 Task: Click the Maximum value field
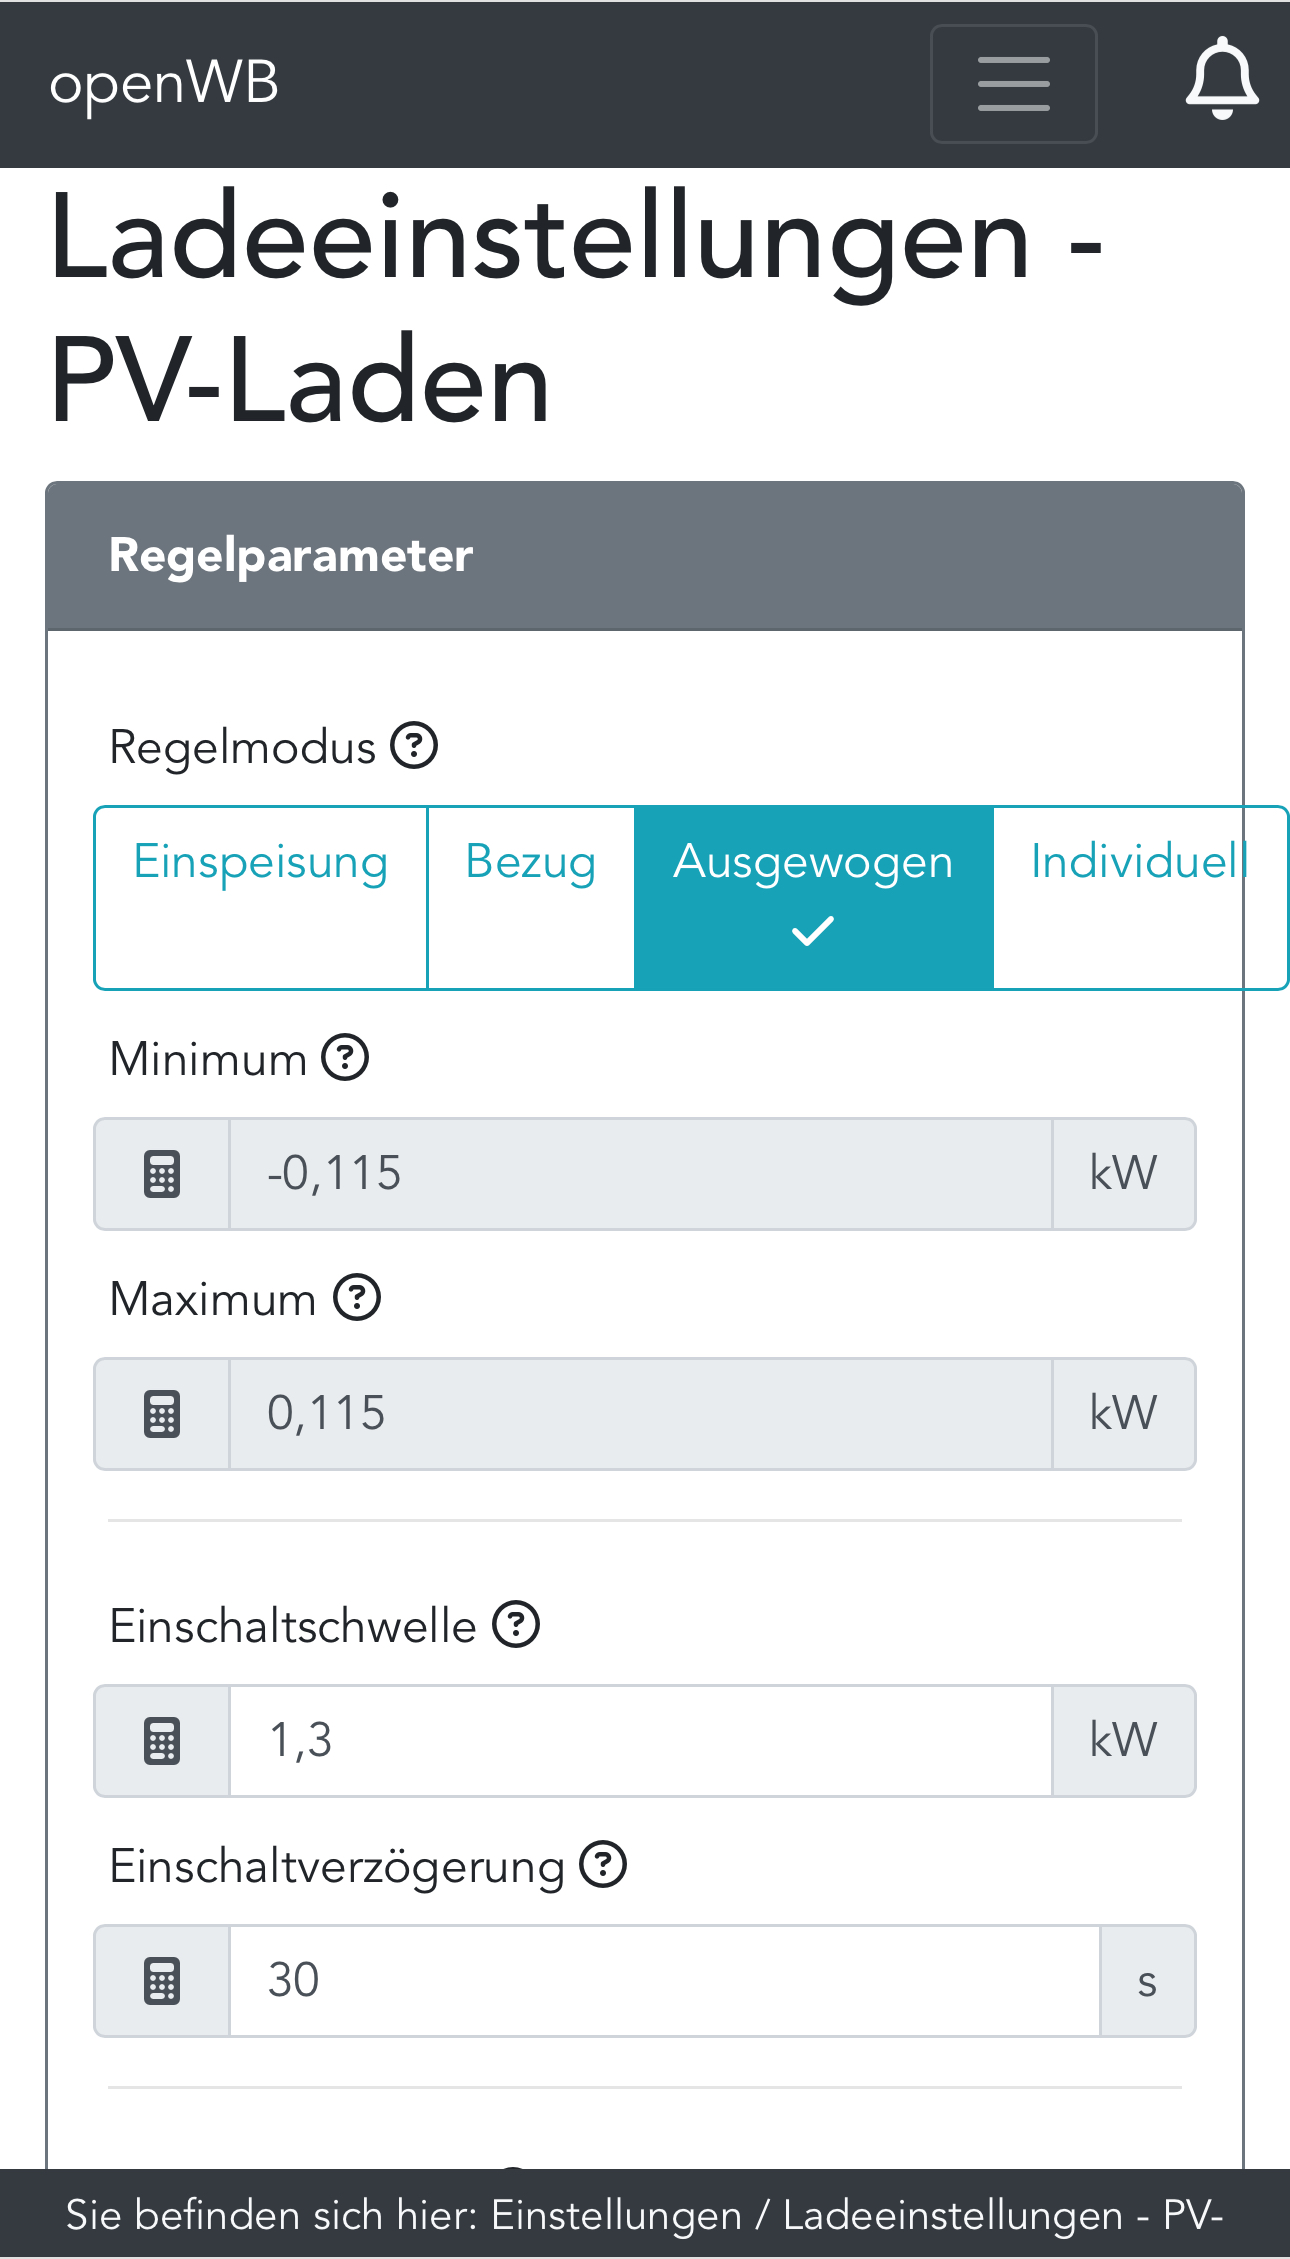[x=640, y=1414]
